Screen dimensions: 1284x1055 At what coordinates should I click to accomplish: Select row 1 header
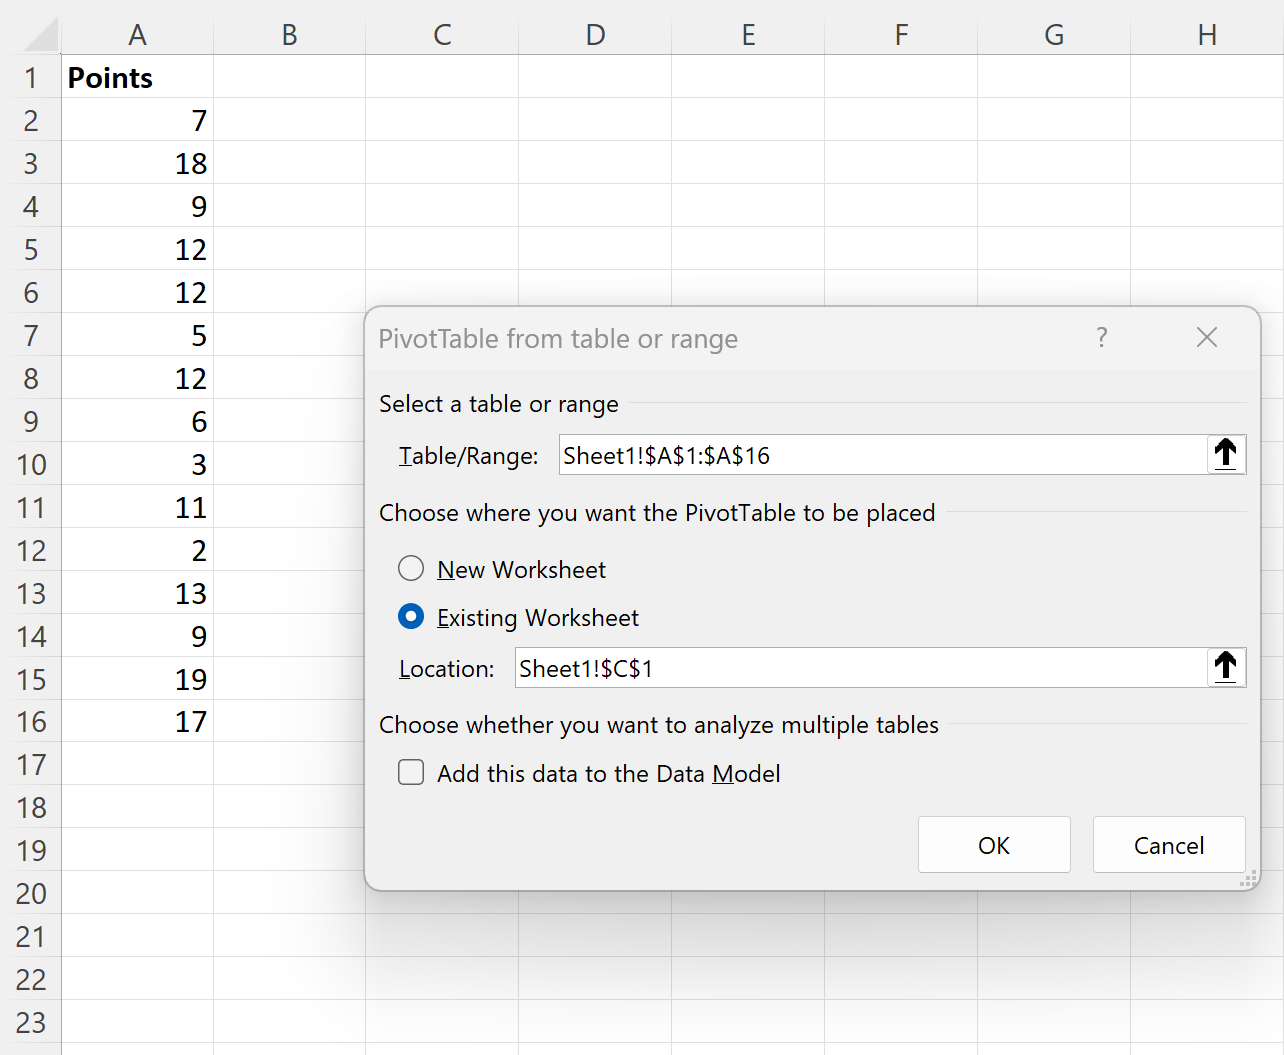tap(31, 77)
